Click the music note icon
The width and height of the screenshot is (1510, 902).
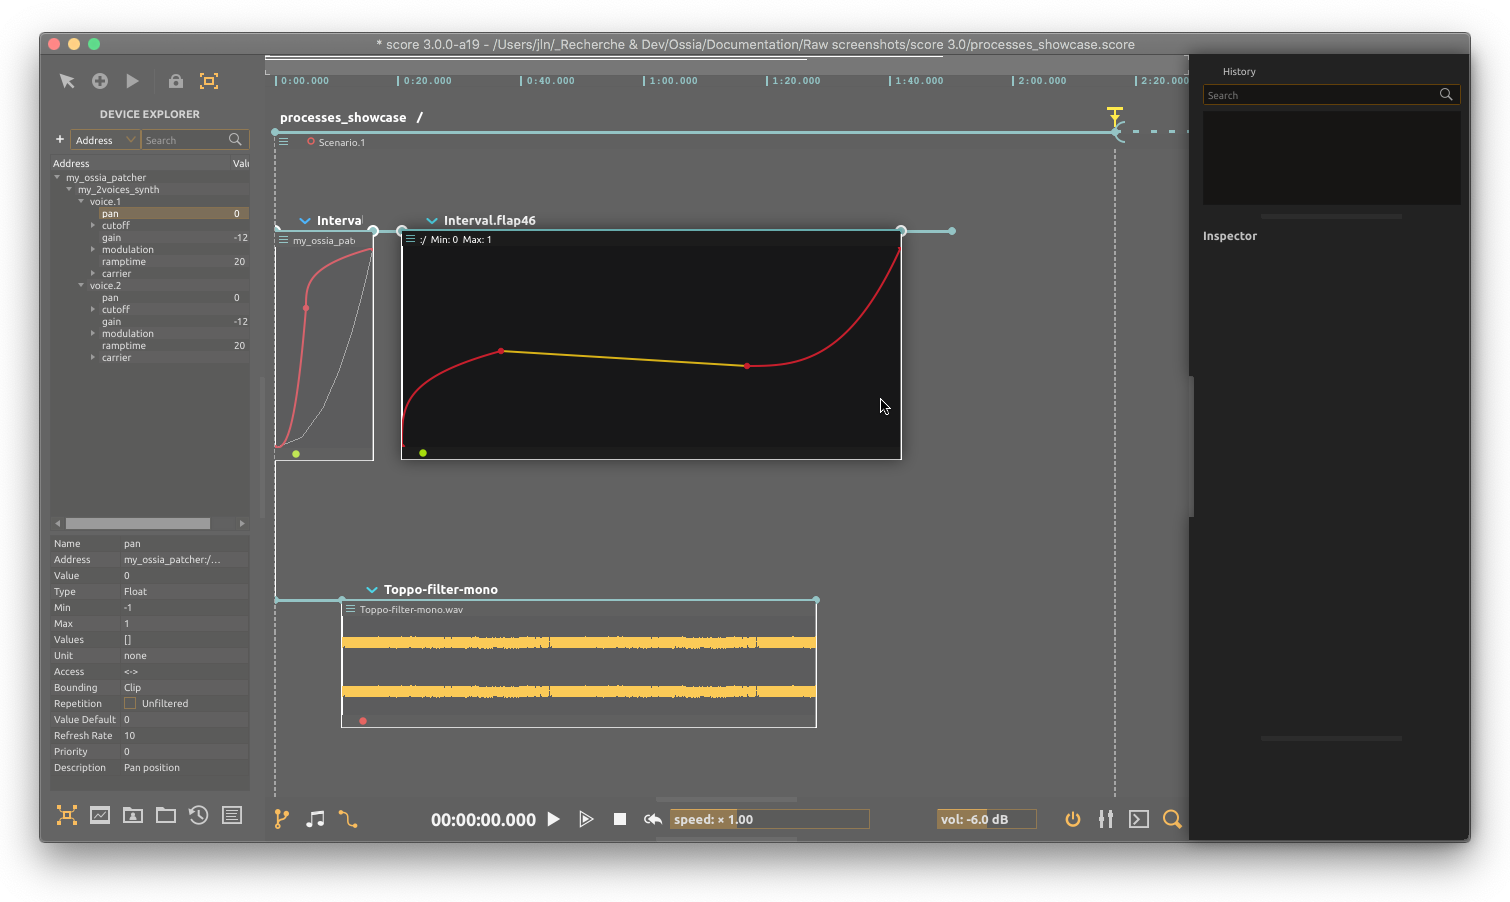(315, 819)
